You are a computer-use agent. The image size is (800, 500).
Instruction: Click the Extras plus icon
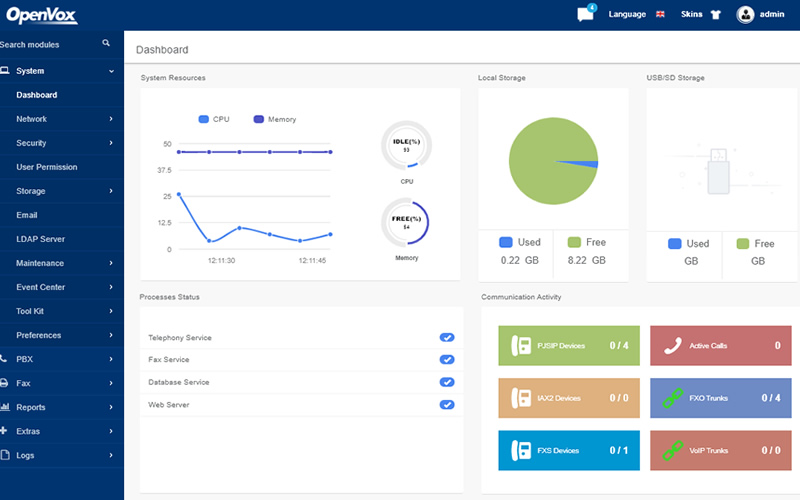[x=4, y=431]
